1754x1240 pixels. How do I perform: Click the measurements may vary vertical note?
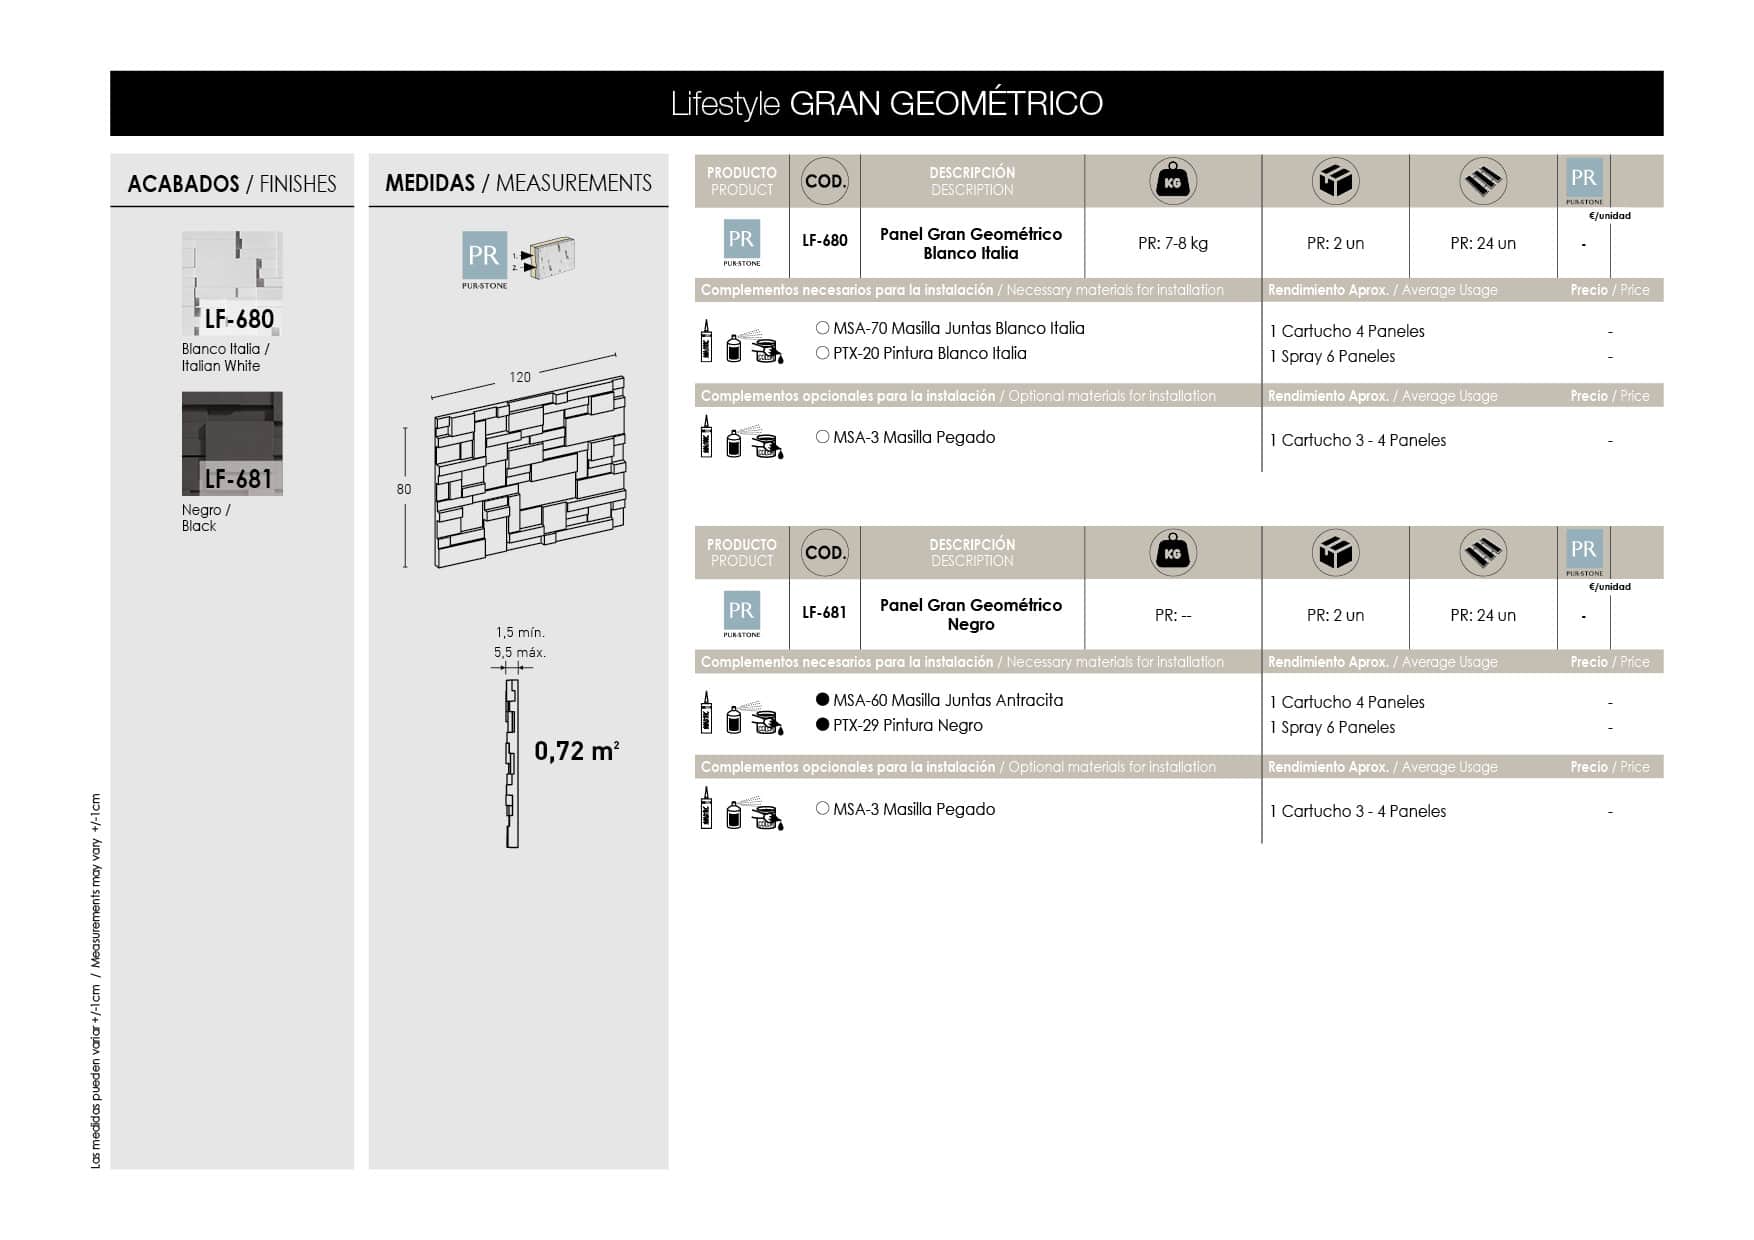pyautogui.click(x=96, y=981)
